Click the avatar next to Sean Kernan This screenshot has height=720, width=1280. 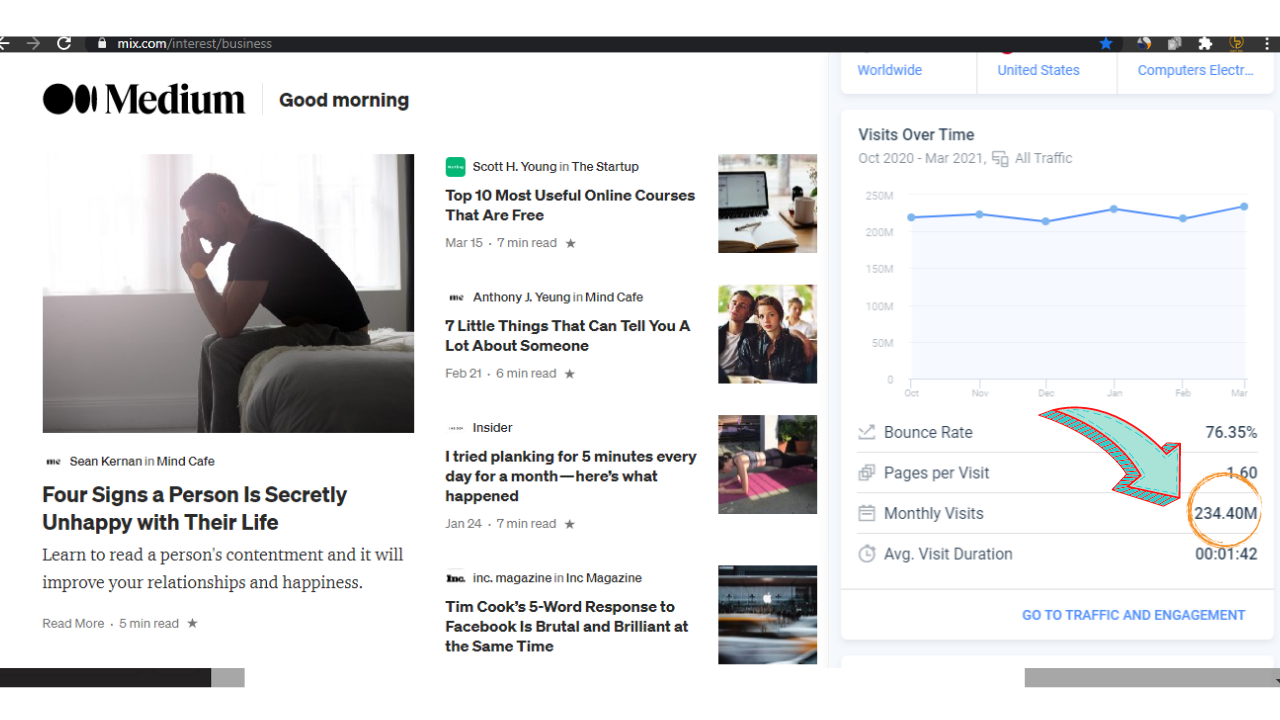pyautogui.click(x=53, y=462)
